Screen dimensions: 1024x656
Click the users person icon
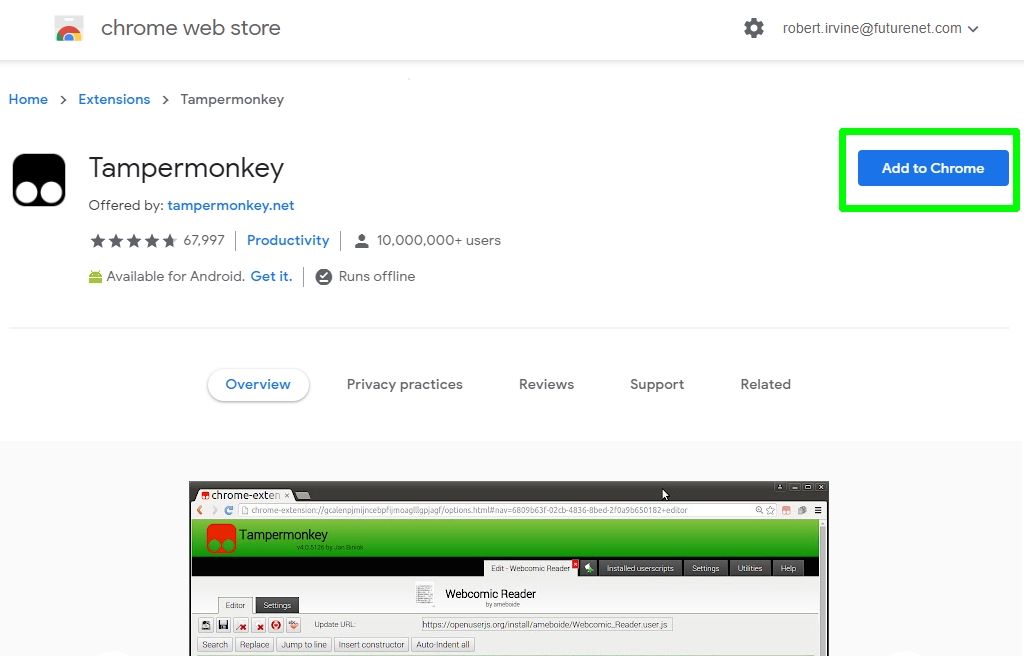pos(361,240)
